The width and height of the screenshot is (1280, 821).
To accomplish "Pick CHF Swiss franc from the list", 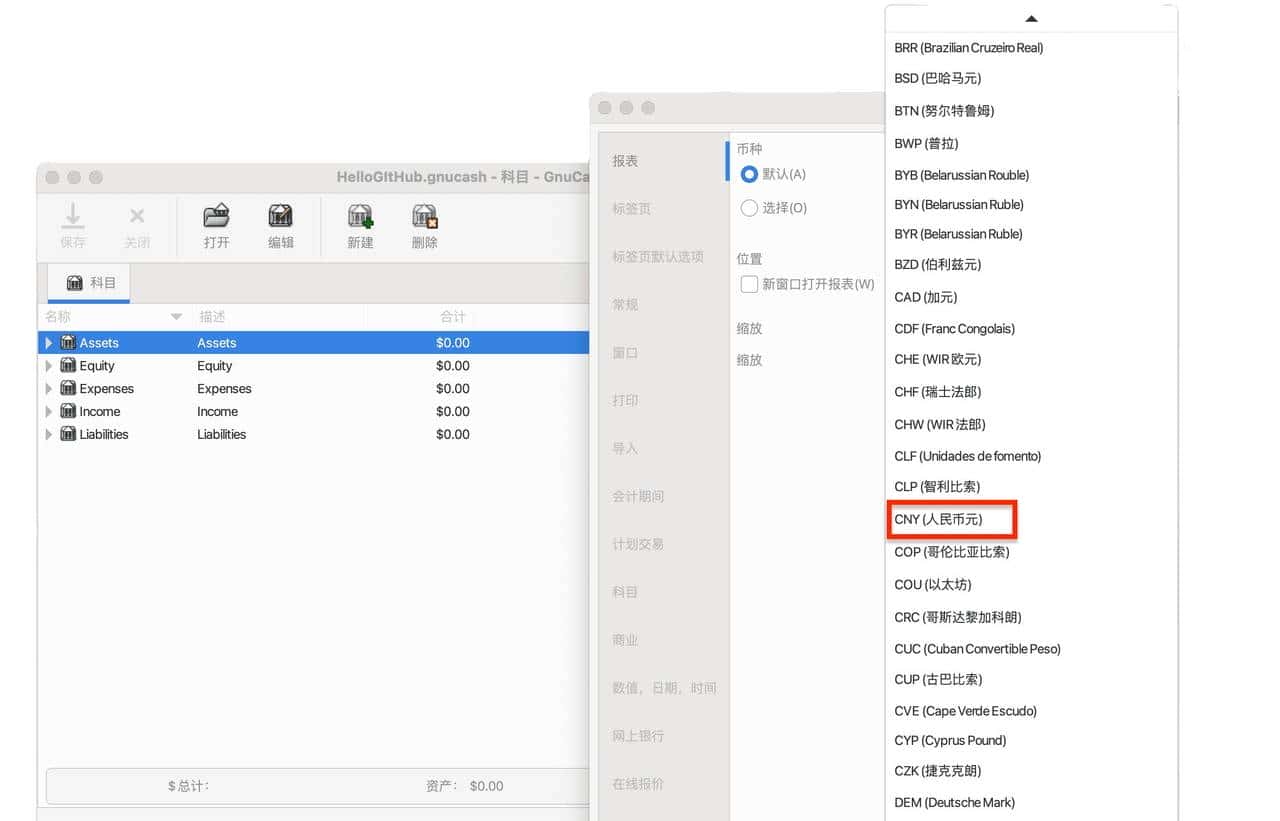I will tap(937, 392).
